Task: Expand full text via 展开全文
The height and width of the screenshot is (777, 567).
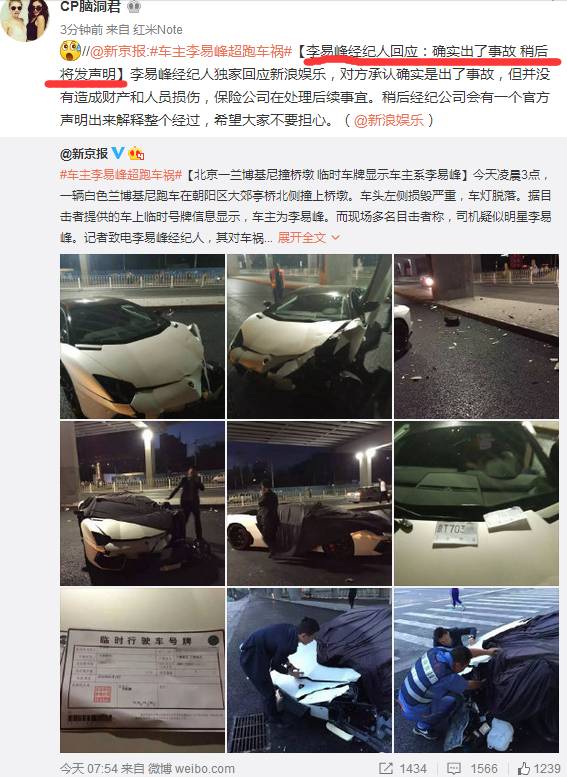Action: point(302,237)
